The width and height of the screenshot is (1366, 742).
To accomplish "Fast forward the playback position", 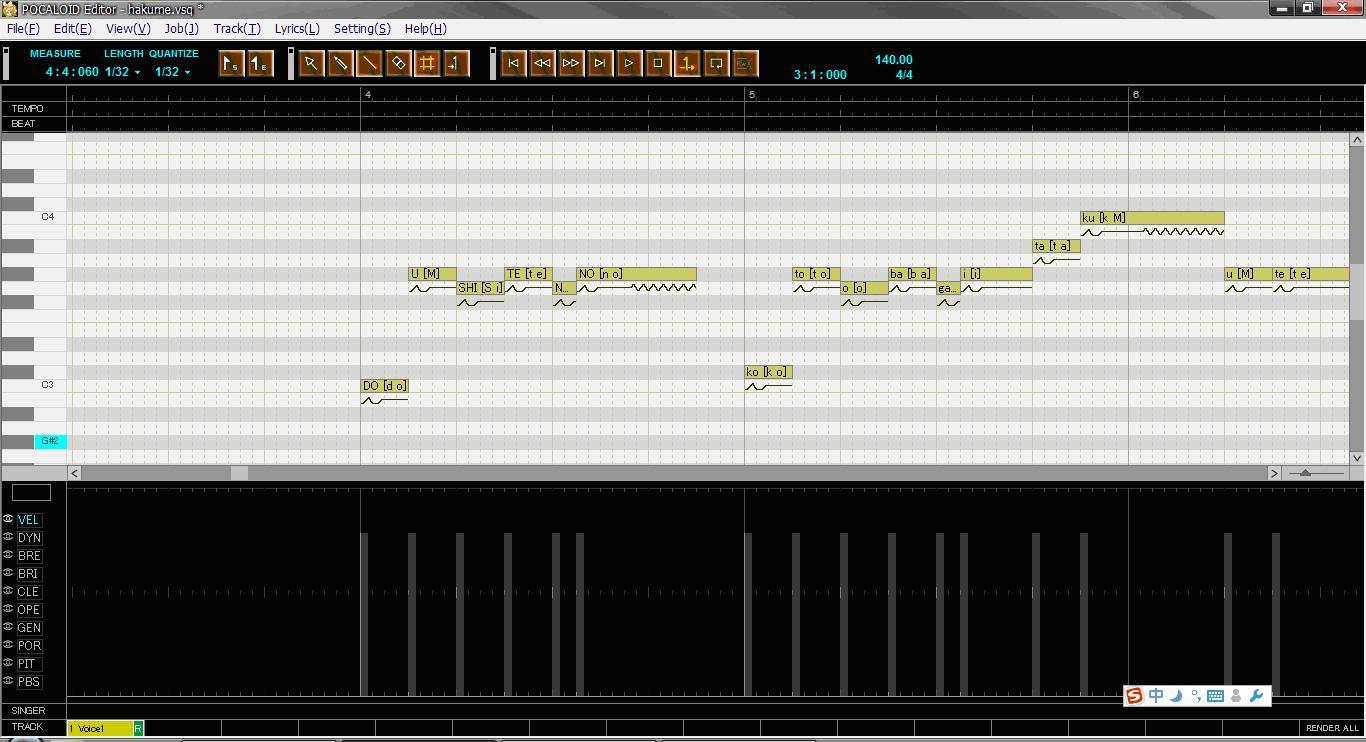I will (x=571, y=64).
